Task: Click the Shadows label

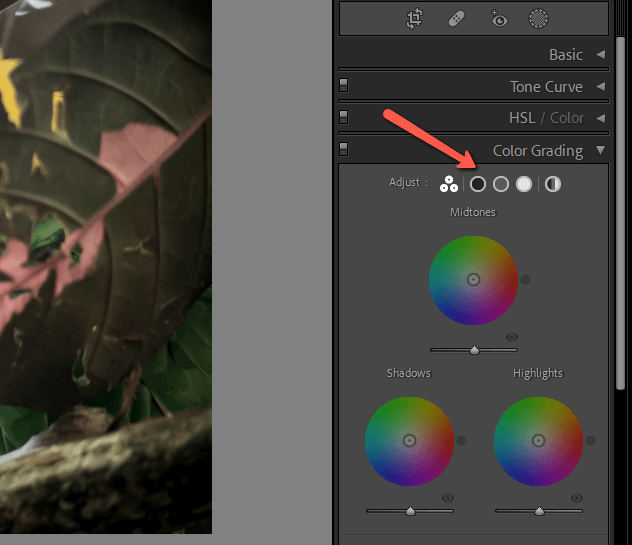Action: point(409,373)
